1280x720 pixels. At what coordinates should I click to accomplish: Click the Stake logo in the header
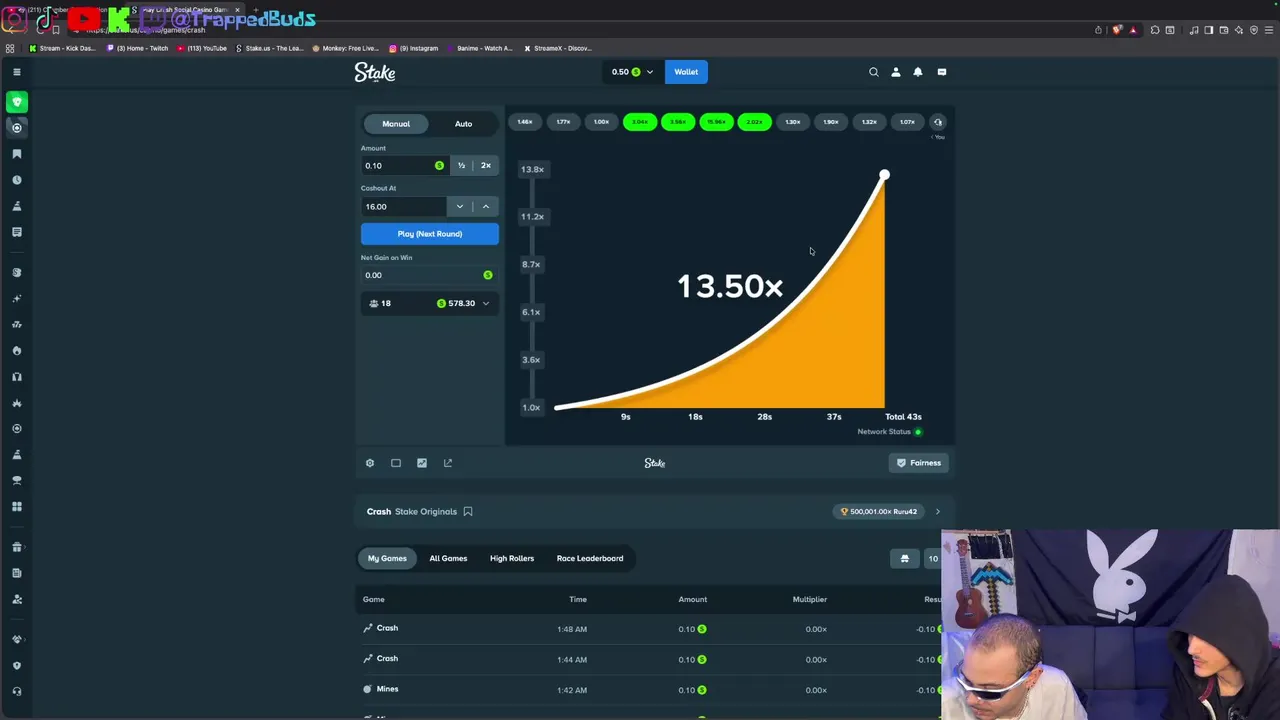click(x=375, y=72)
